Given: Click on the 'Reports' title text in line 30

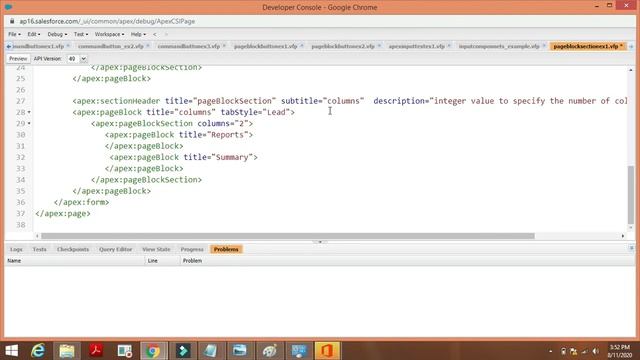Looking at the screenshot, I should (x=227, y=135).
